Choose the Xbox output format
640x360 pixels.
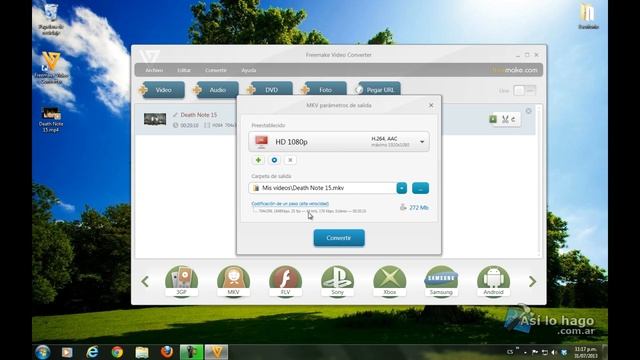tap(389, 281)
